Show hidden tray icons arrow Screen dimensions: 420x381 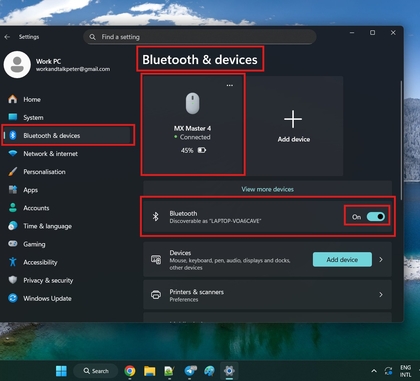click(374, 371)
